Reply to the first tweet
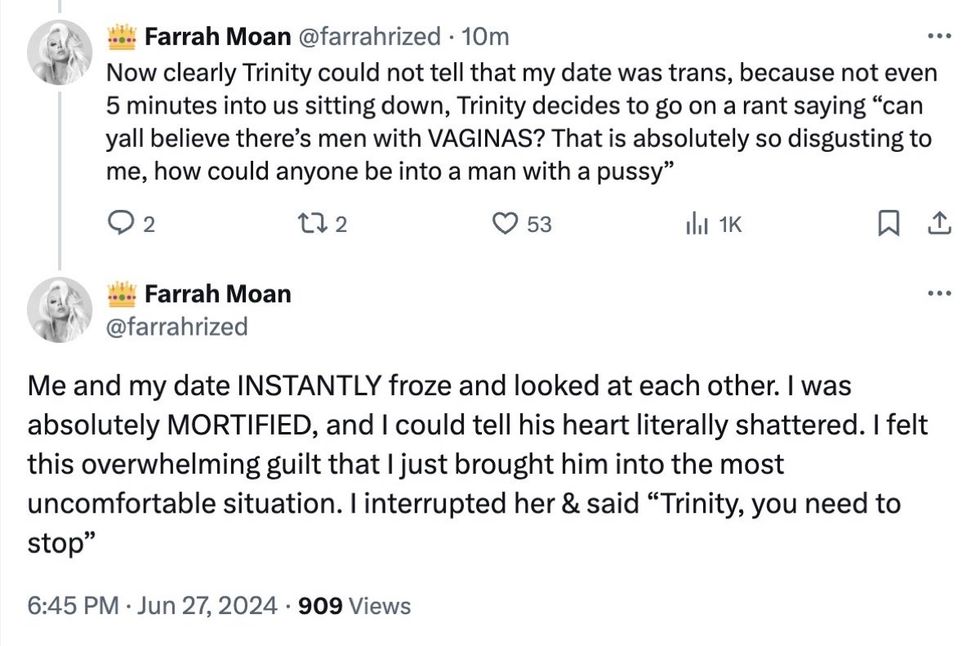980x646 pixels. tap(123, 225)
